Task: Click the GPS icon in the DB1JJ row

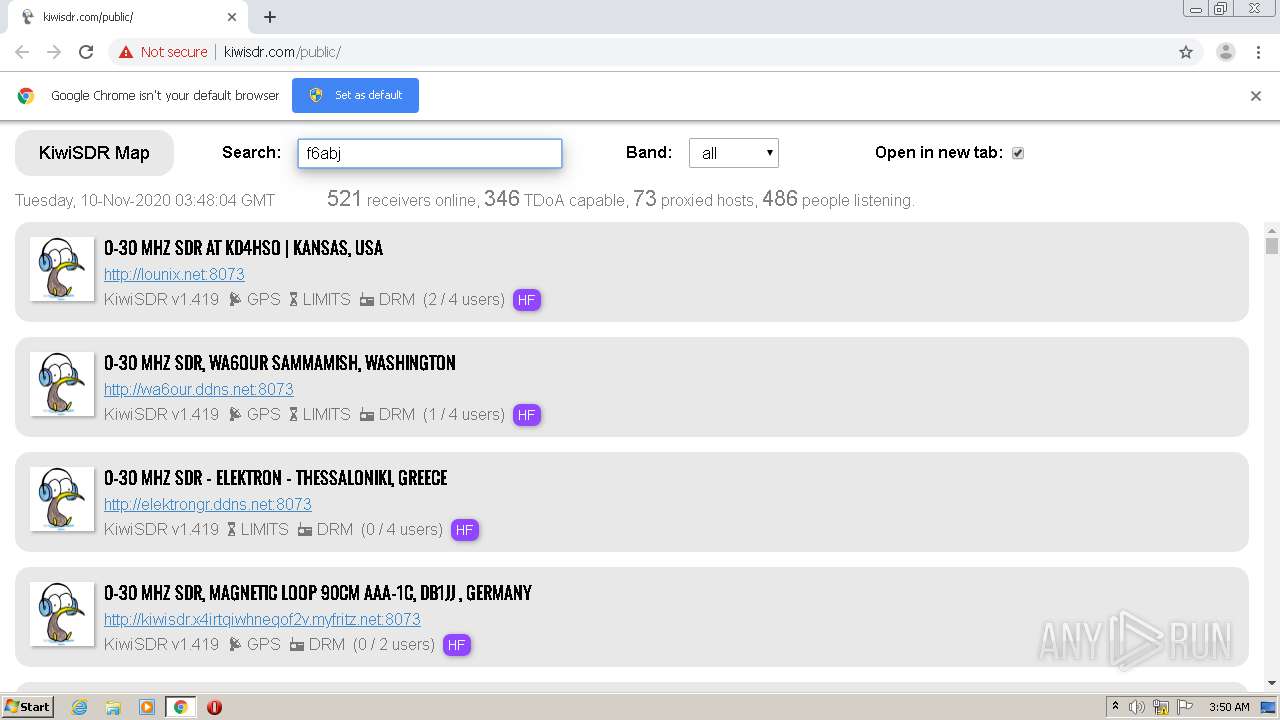Action: [235, 645]
